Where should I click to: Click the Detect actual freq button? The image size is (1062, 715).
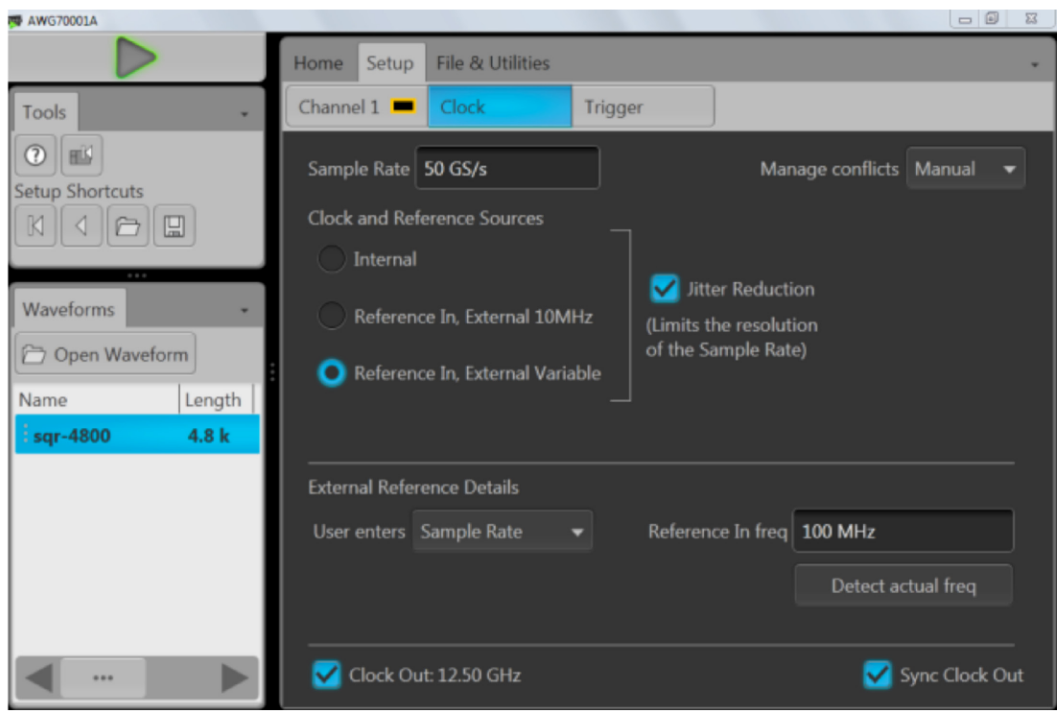point(903,586)
